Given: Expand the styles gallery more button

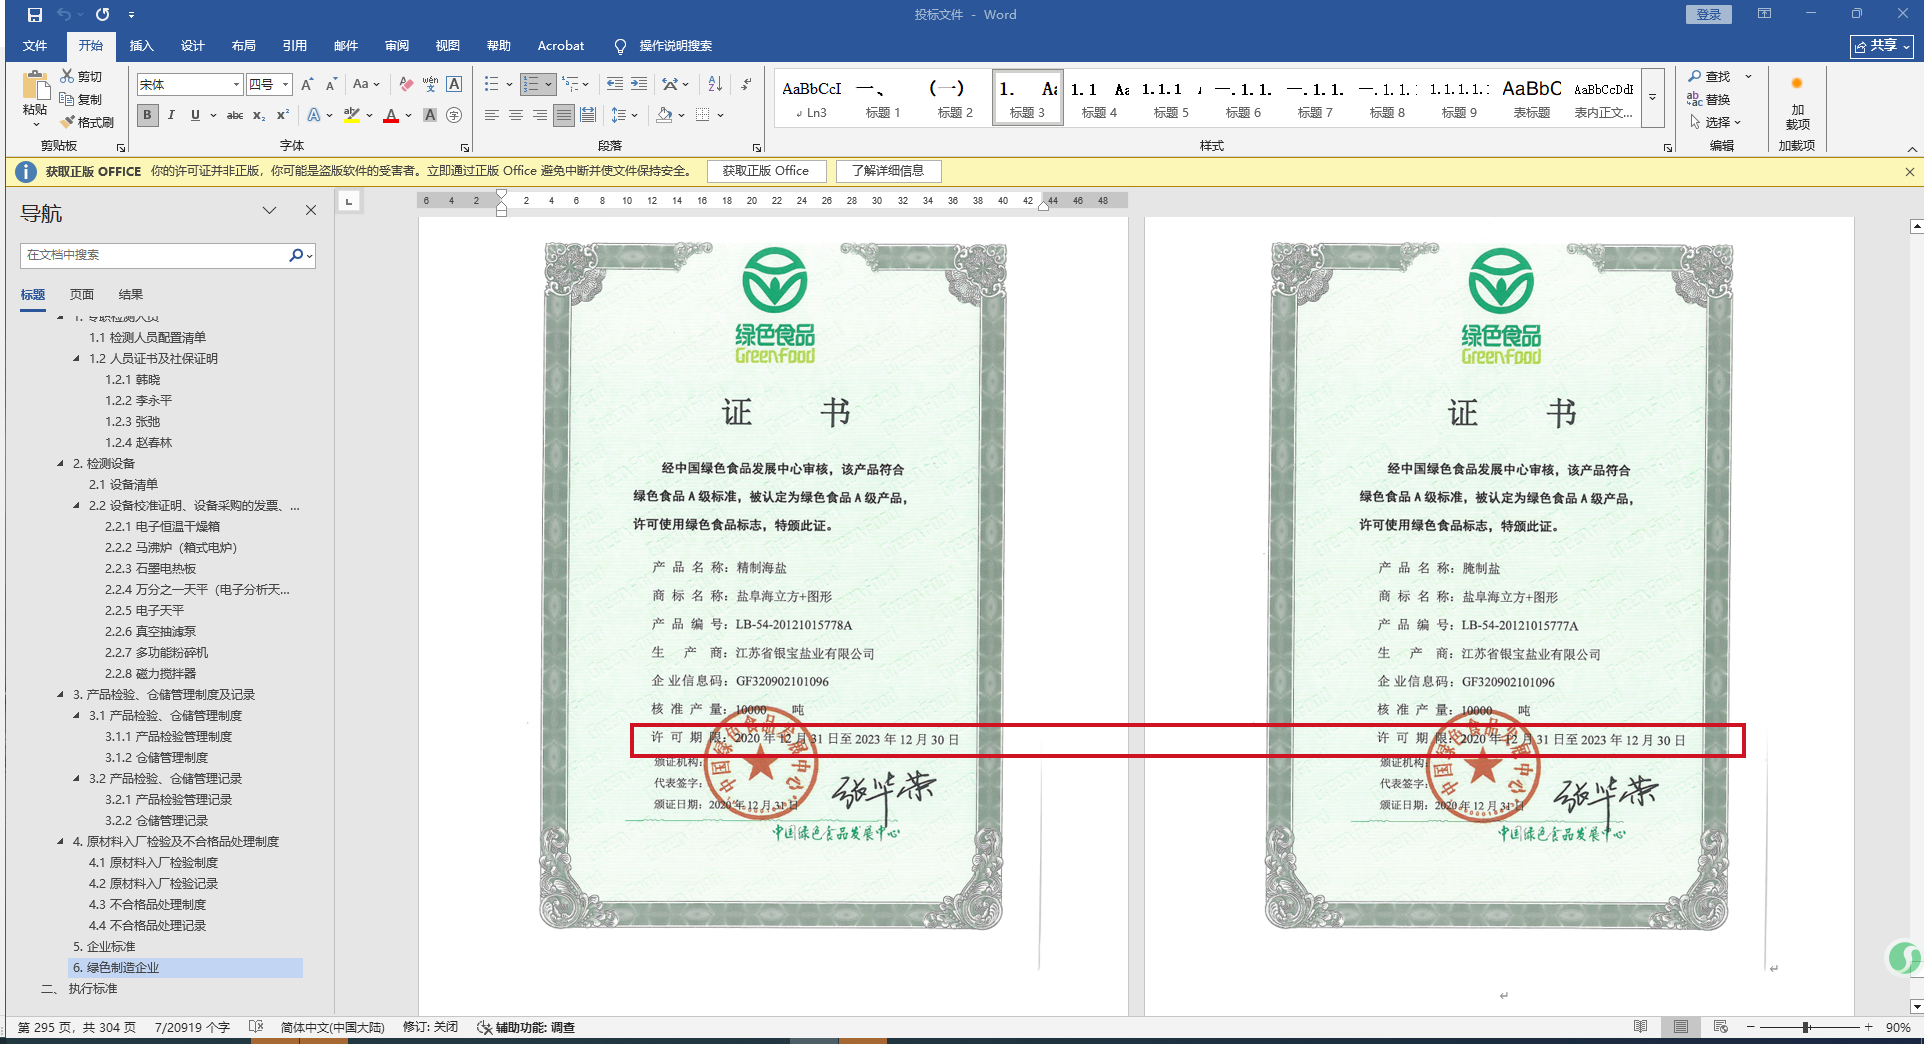Looking at the screenshot, I should tap(1653, 98).
